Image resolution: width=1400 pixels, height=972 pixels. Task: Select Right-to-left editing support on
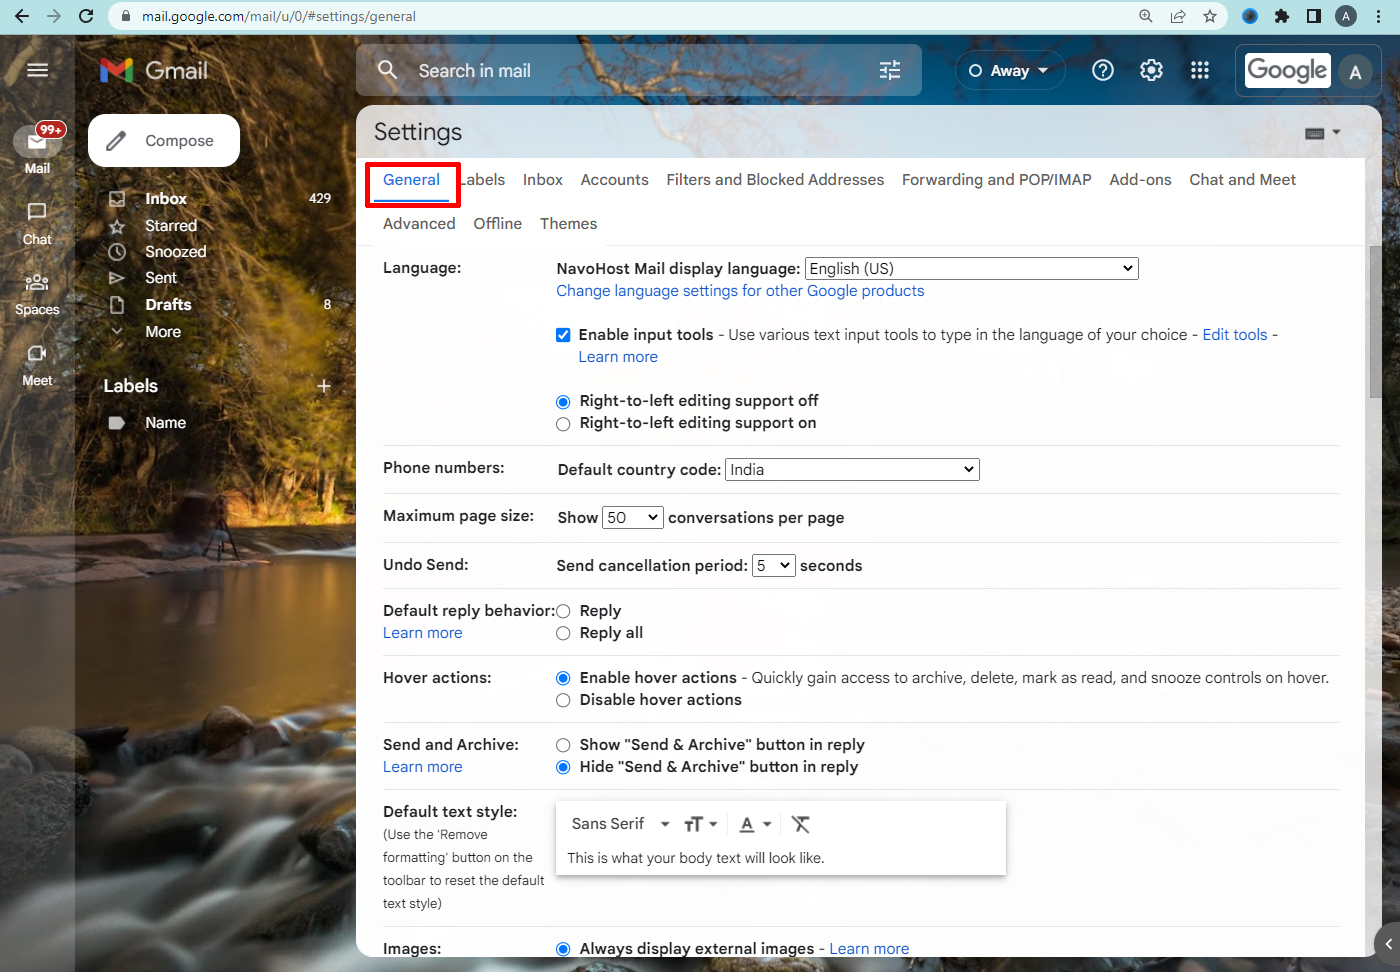click(563, 424)
